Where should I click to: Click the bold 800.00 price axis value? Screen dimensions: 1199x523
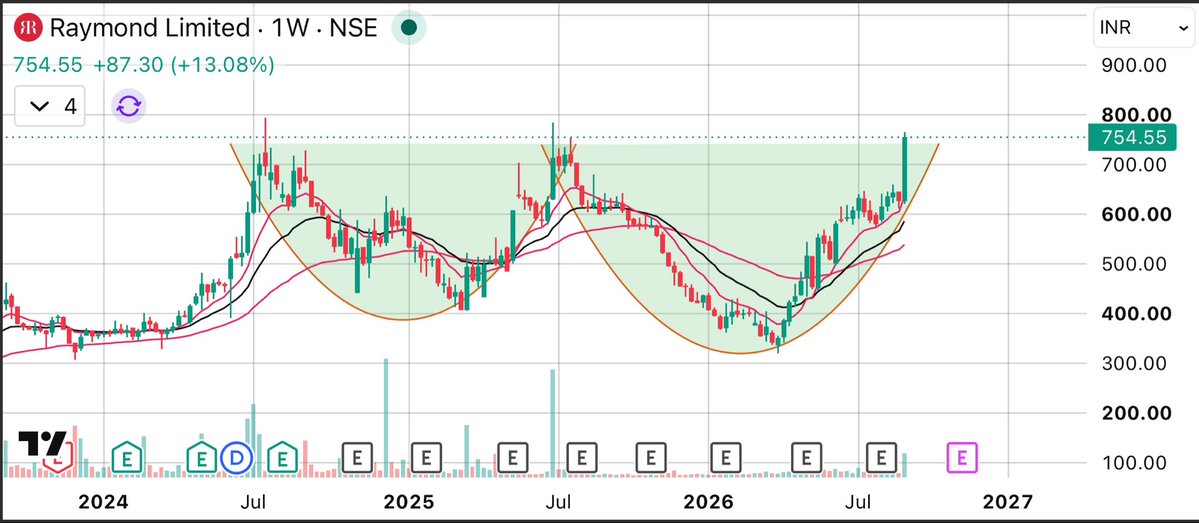[x=1134, y=115]
